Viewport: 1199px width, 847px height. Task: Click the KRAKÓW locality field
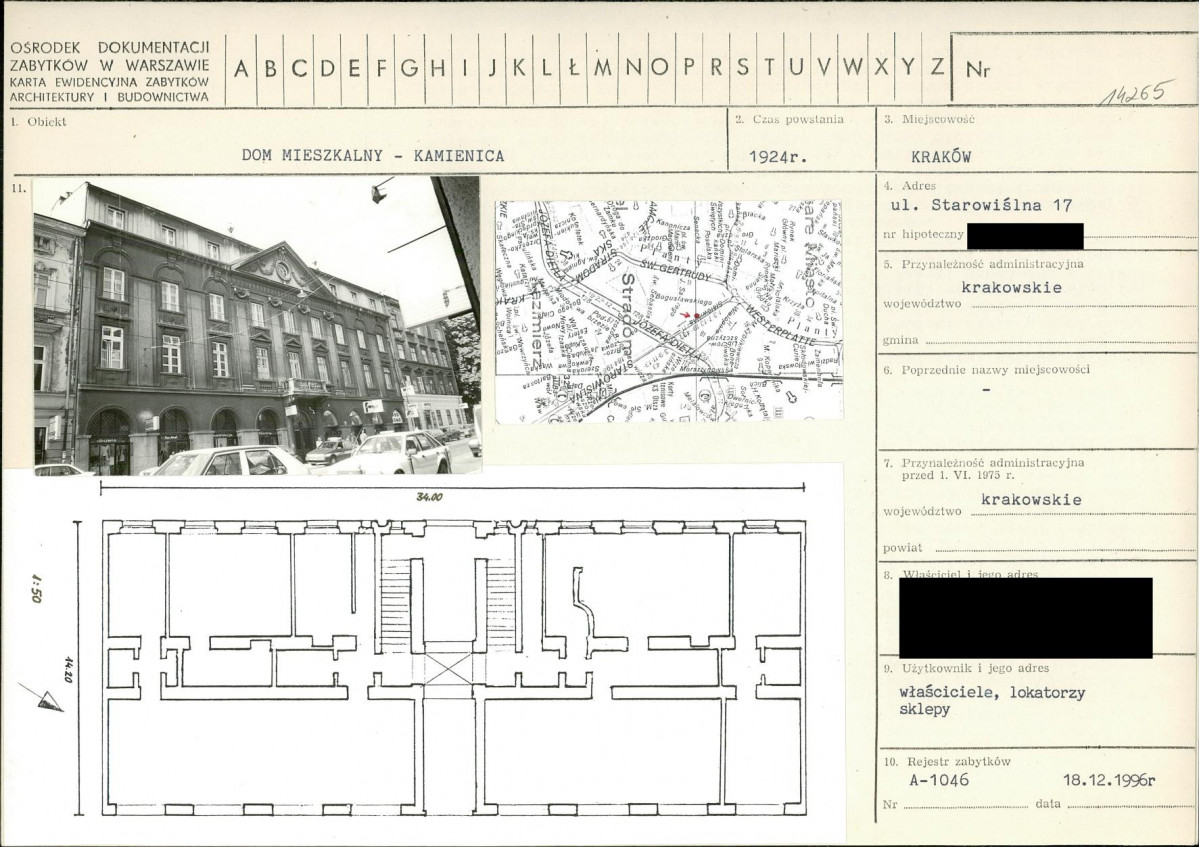(x=941, y=157)
